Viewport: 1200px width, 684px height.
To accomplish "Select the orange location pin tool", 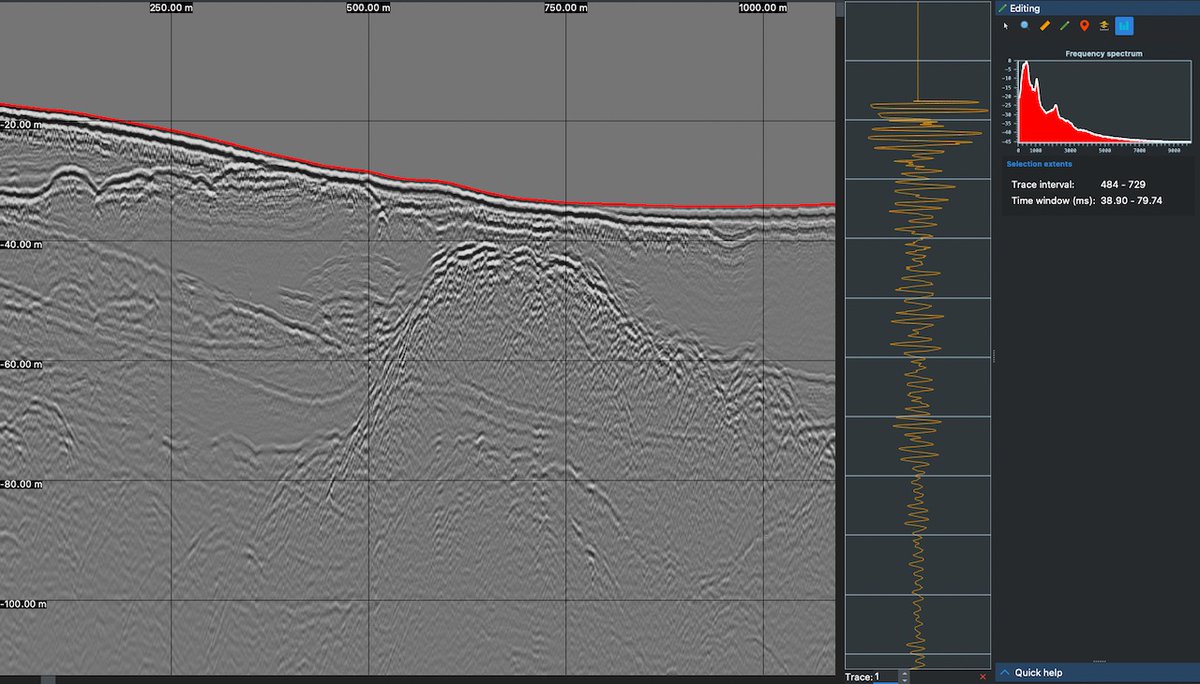I will pos(1084,25).
